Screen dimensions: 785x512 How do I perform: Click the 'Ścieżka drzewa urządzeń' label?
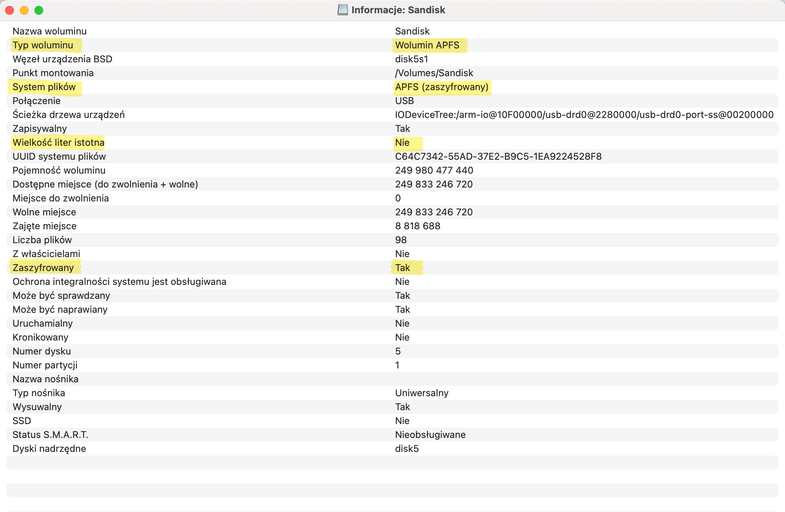coord(69,115)
